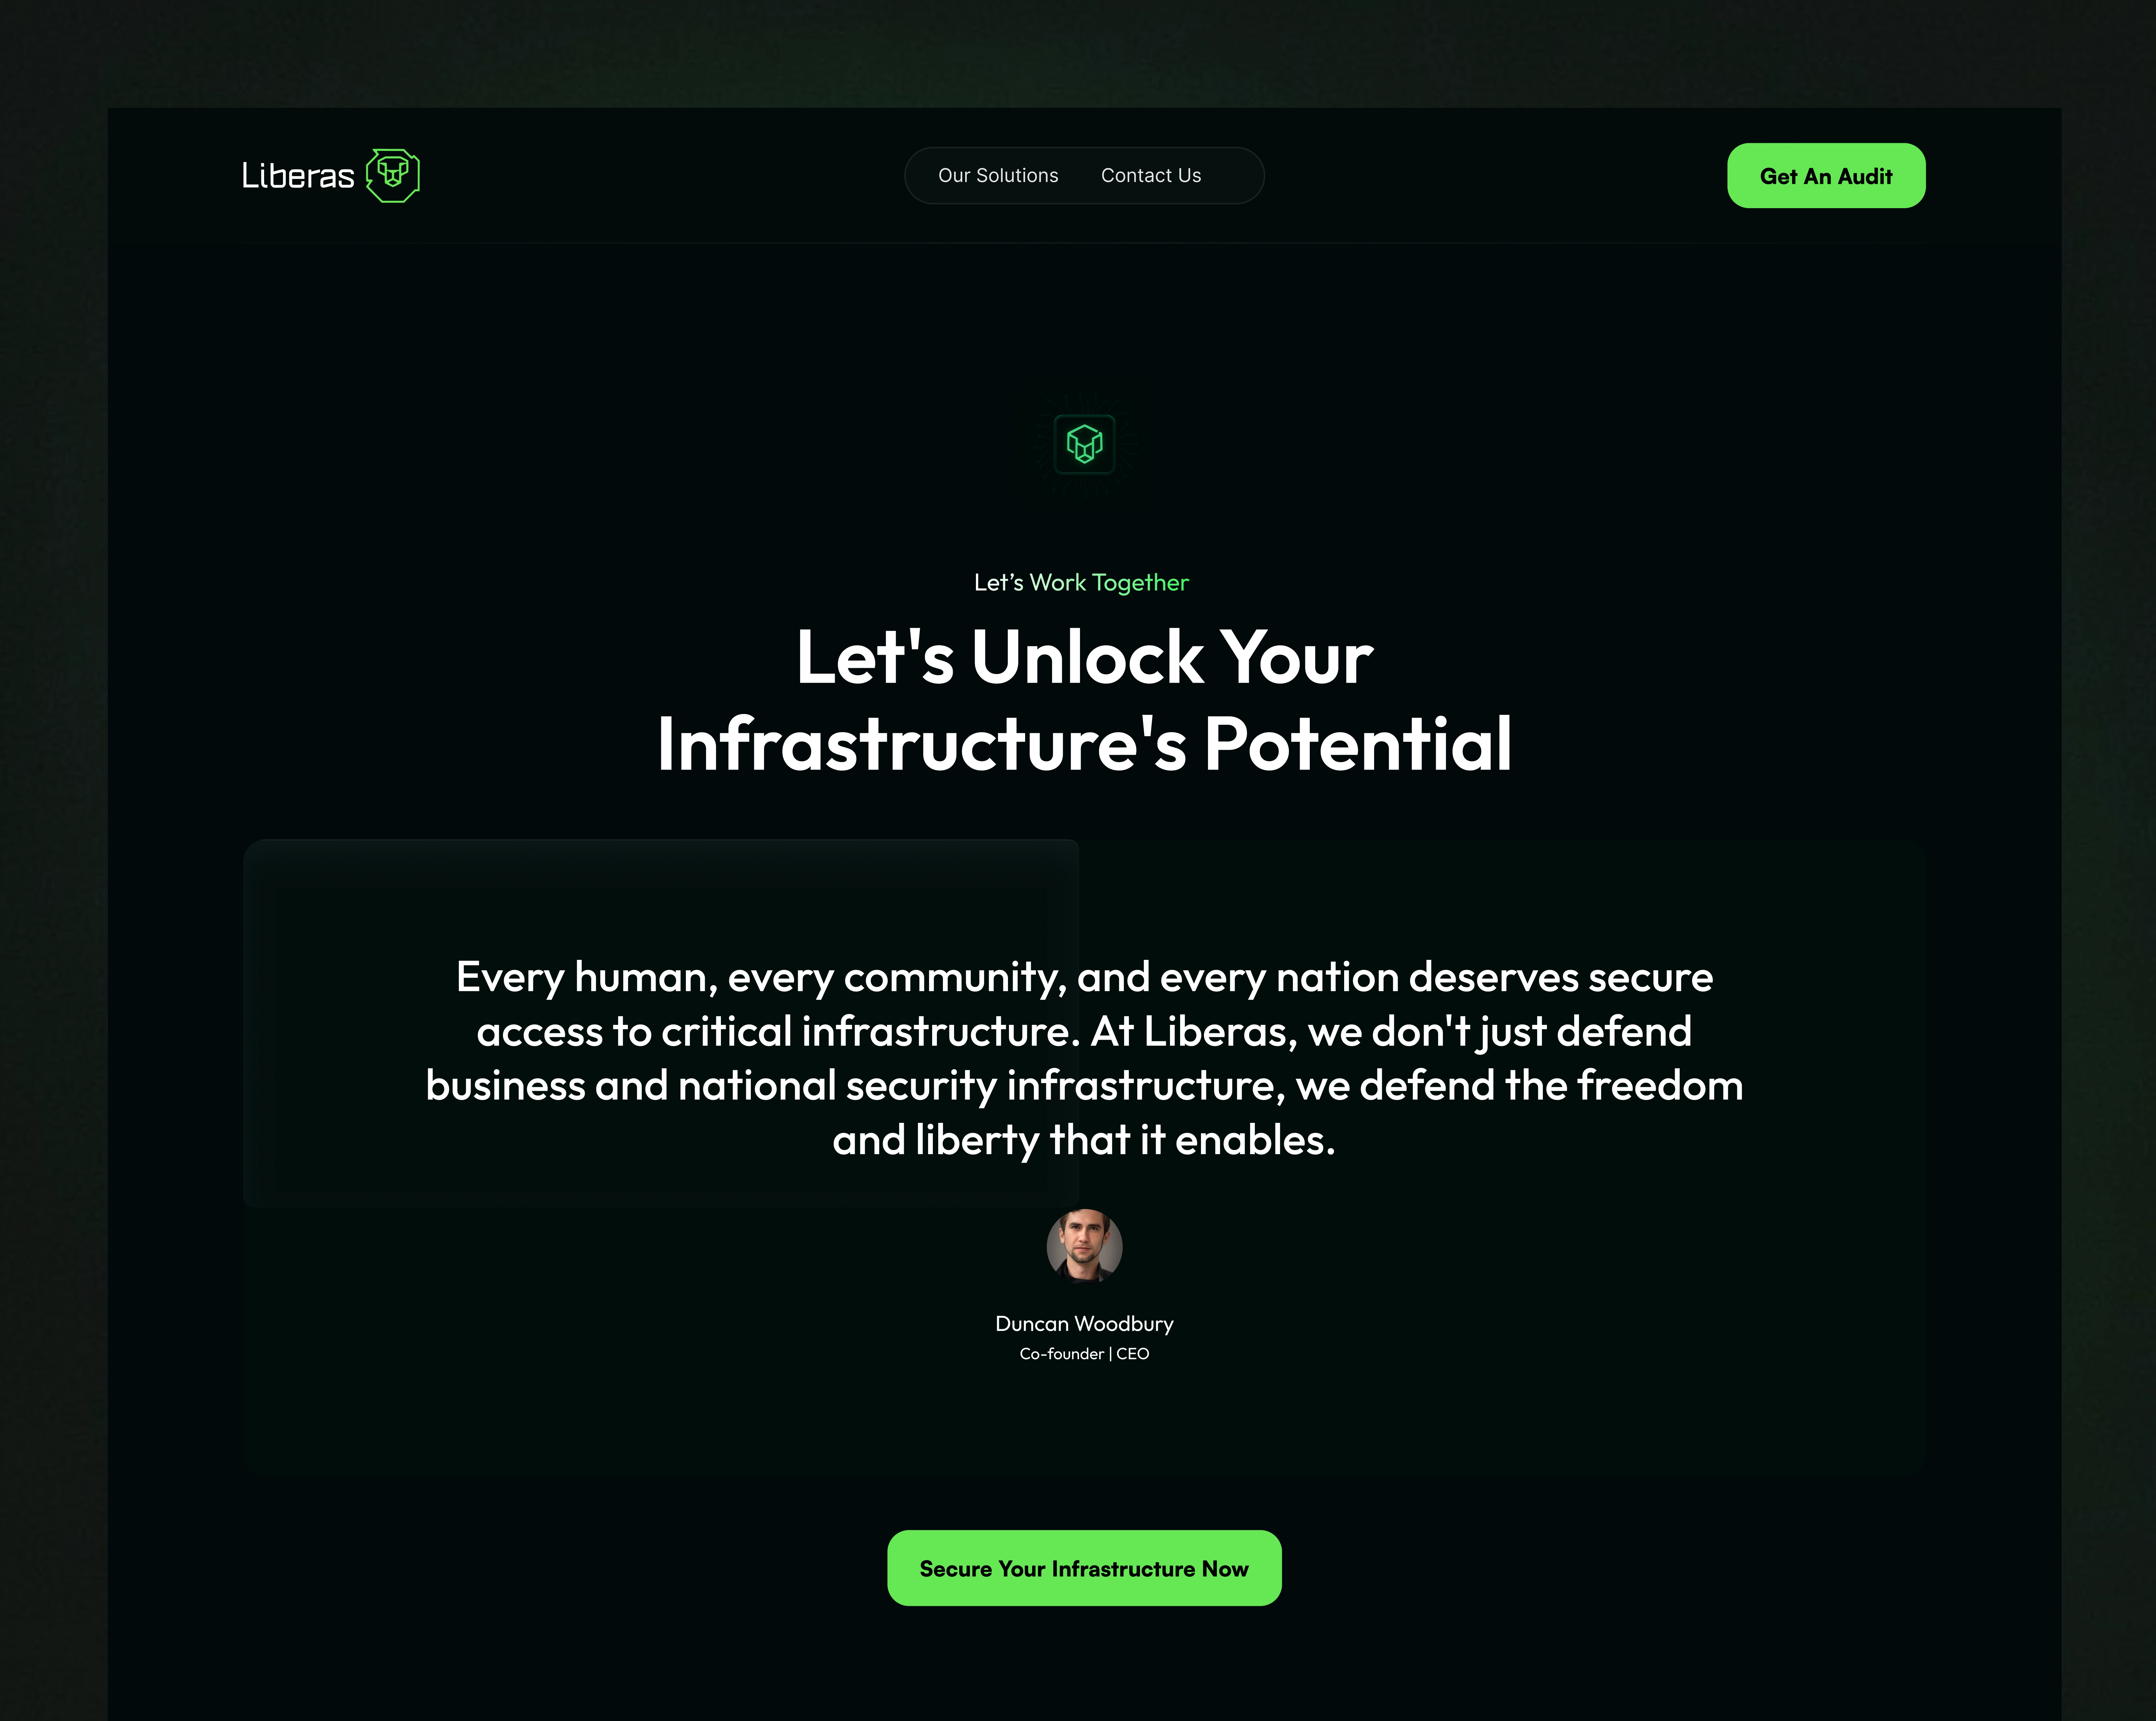Screen dimensions: 2156x1721
Task: Click the word Secure in bottom green button
Action: (956, 1569)
